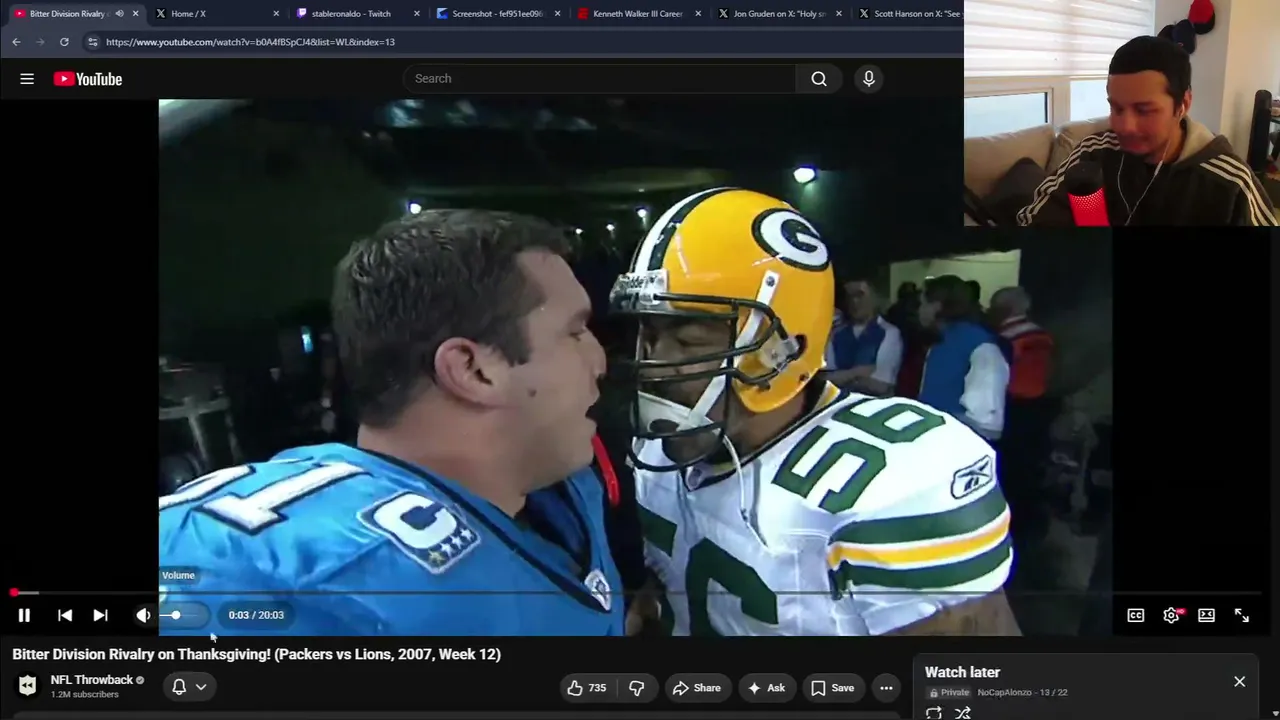Open more actions three-dot menu
This screenshot has width=1280, height=720.
886,688
